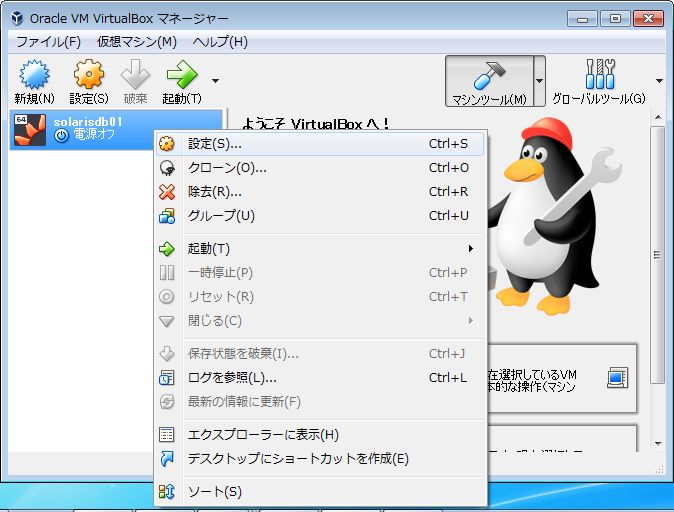Open the dropdown arrow beside マシンツール(M)
This screenshot has width=674, height=512.
(539, 81)
